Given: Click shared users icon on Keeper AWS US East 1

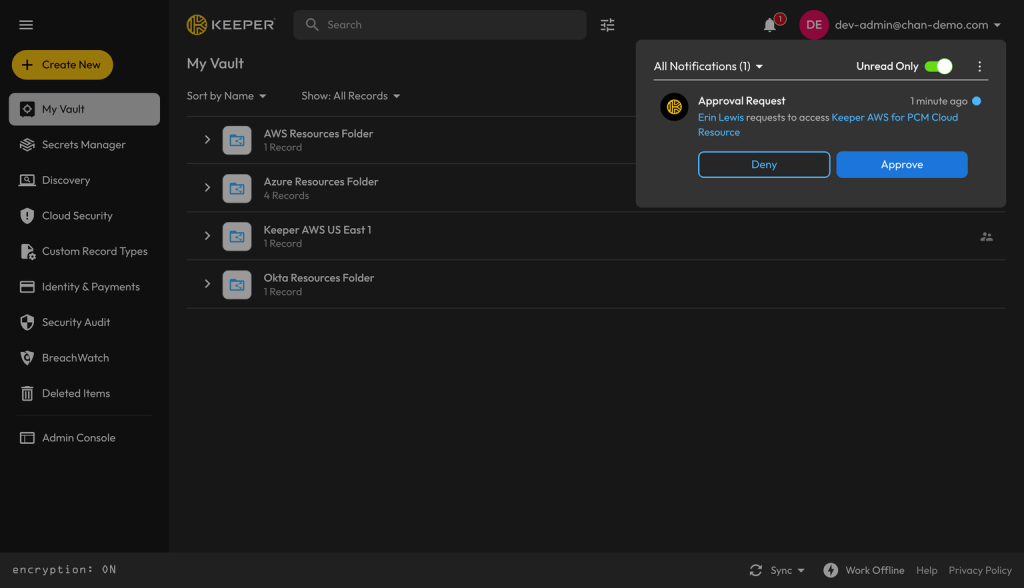Looking at the screenshot, I should click(986, 237).
